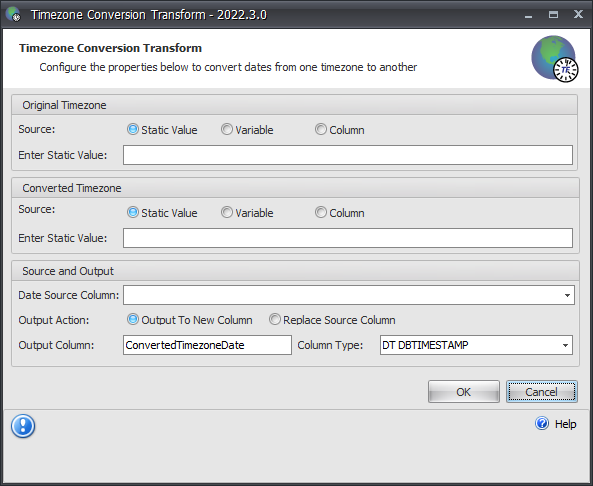Click the Original Timezone group header
This screenshot has height=486, width=593.
294,105
